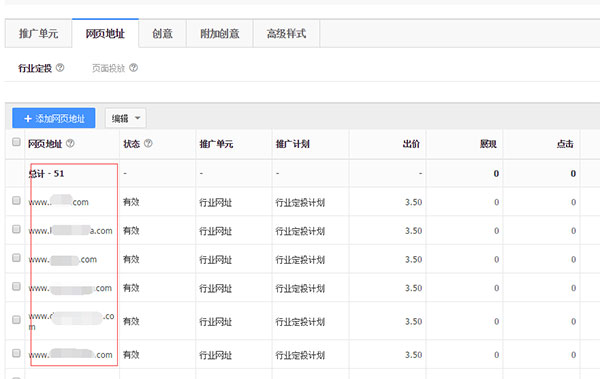
Task: Switch to the 推广单元 tab
Action: point(38,34)
